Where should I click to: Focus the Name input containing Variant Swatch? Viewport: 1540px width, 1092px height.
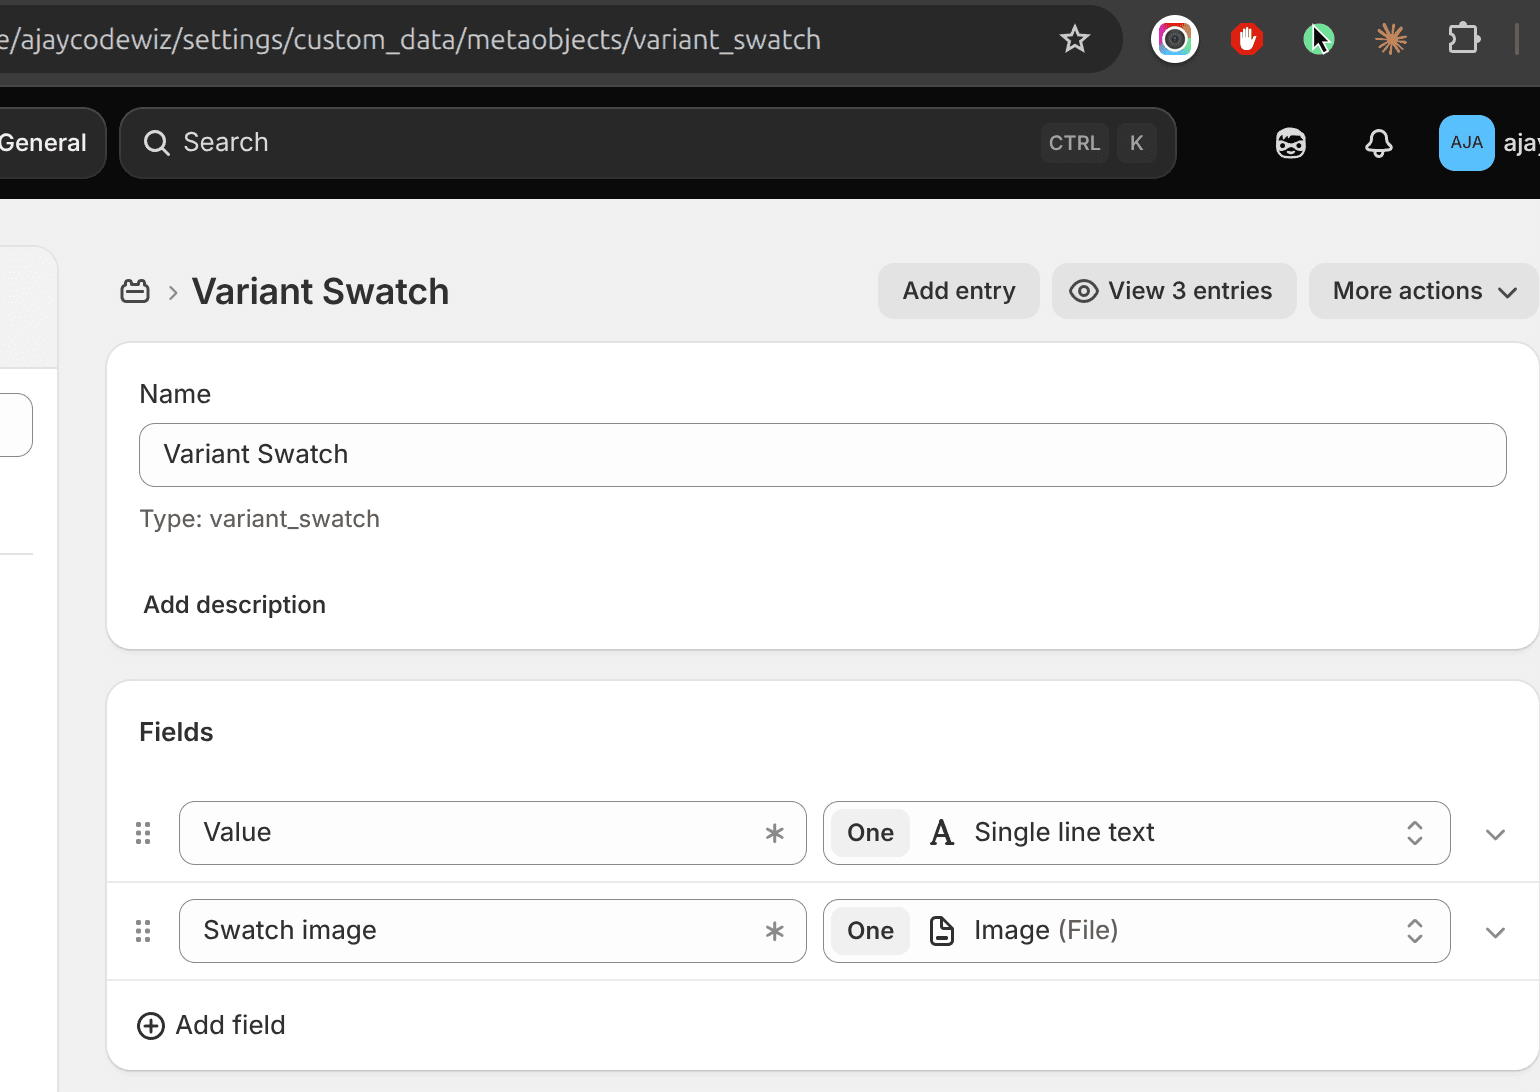[x=823, y=455]
